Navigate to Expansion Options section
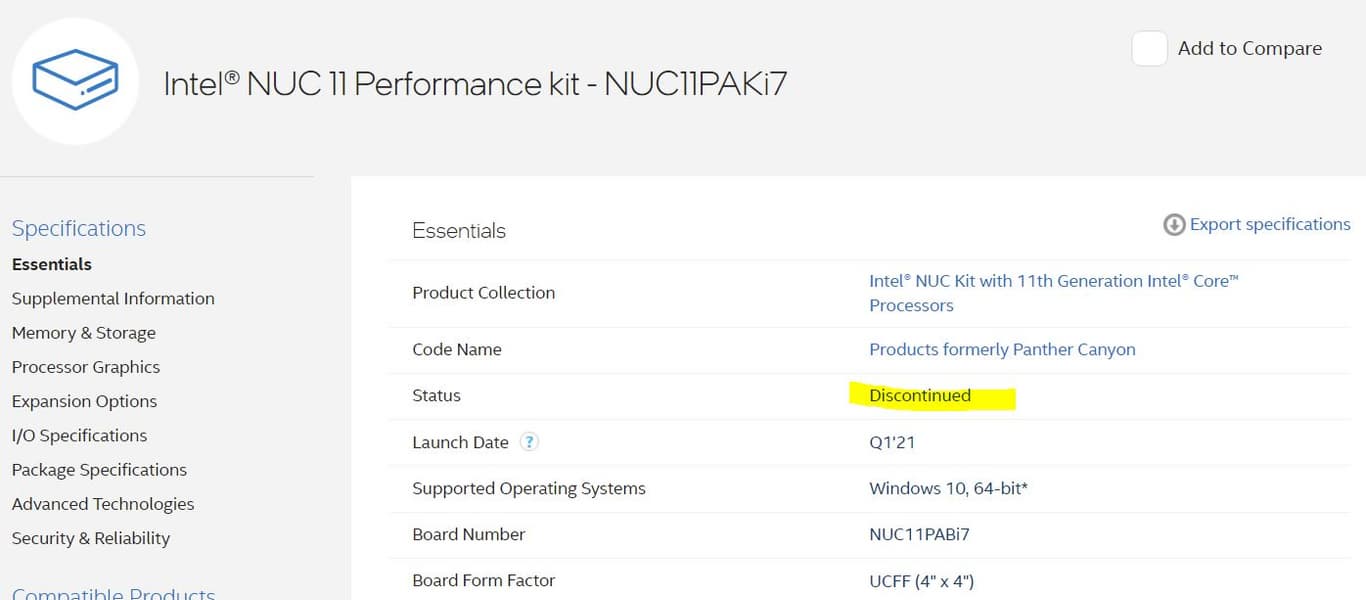 tap(84, 401)
